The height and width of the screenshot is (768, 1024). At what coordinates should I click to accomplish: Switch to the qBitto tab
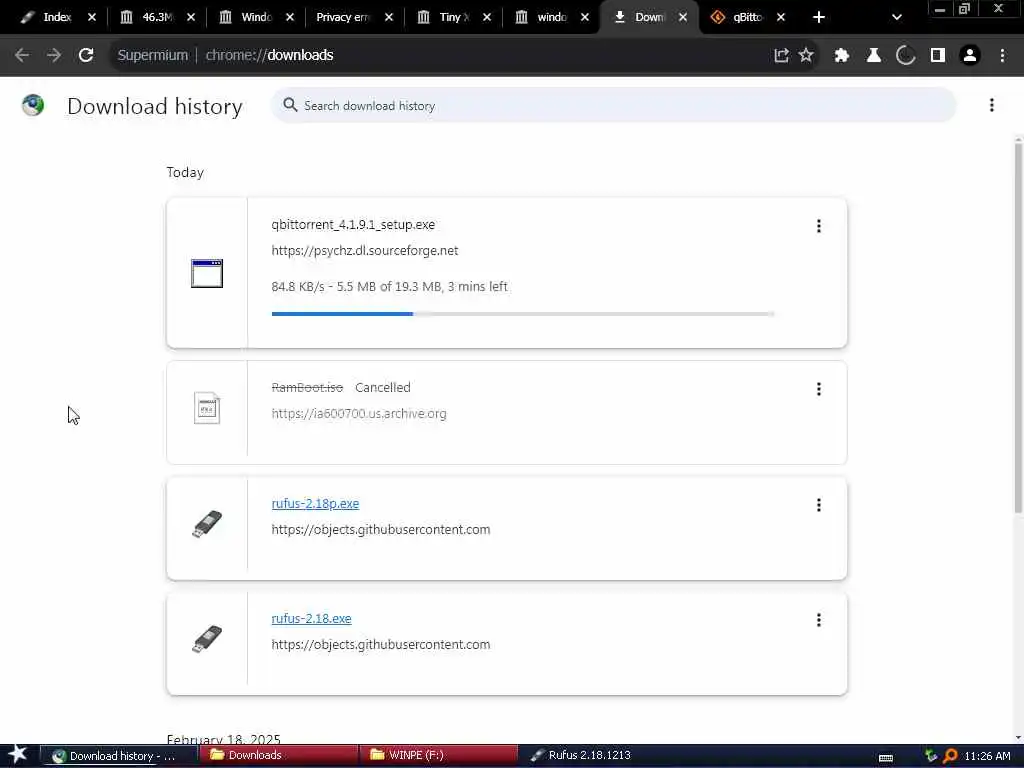tap(747, 18)
